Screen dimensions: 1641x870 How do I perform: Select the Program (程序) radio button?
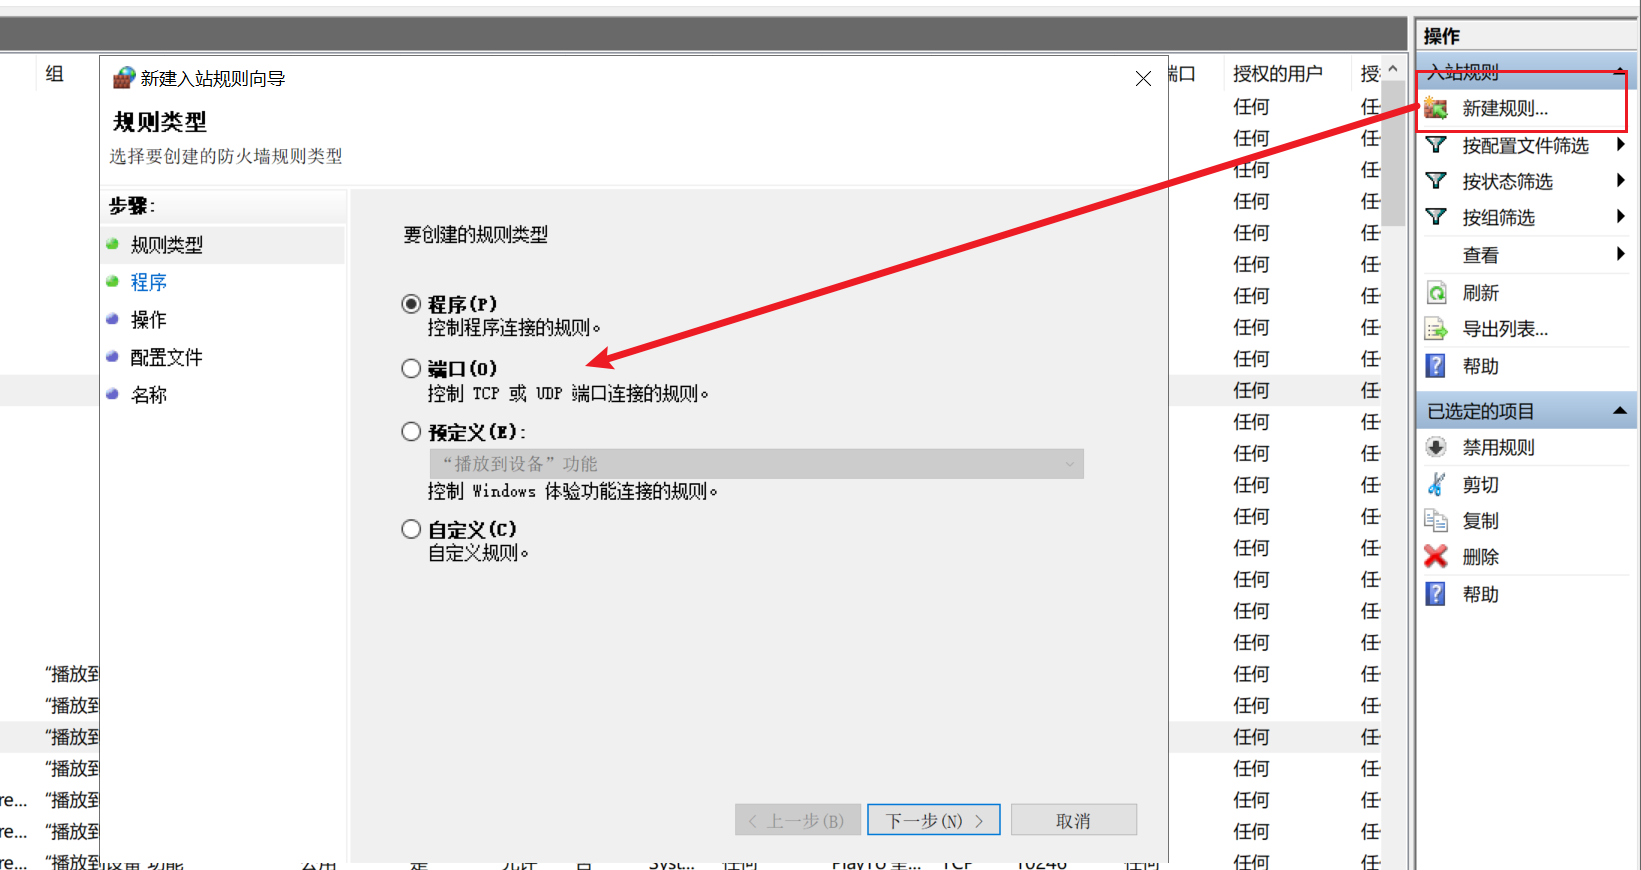tap(411, 304)
